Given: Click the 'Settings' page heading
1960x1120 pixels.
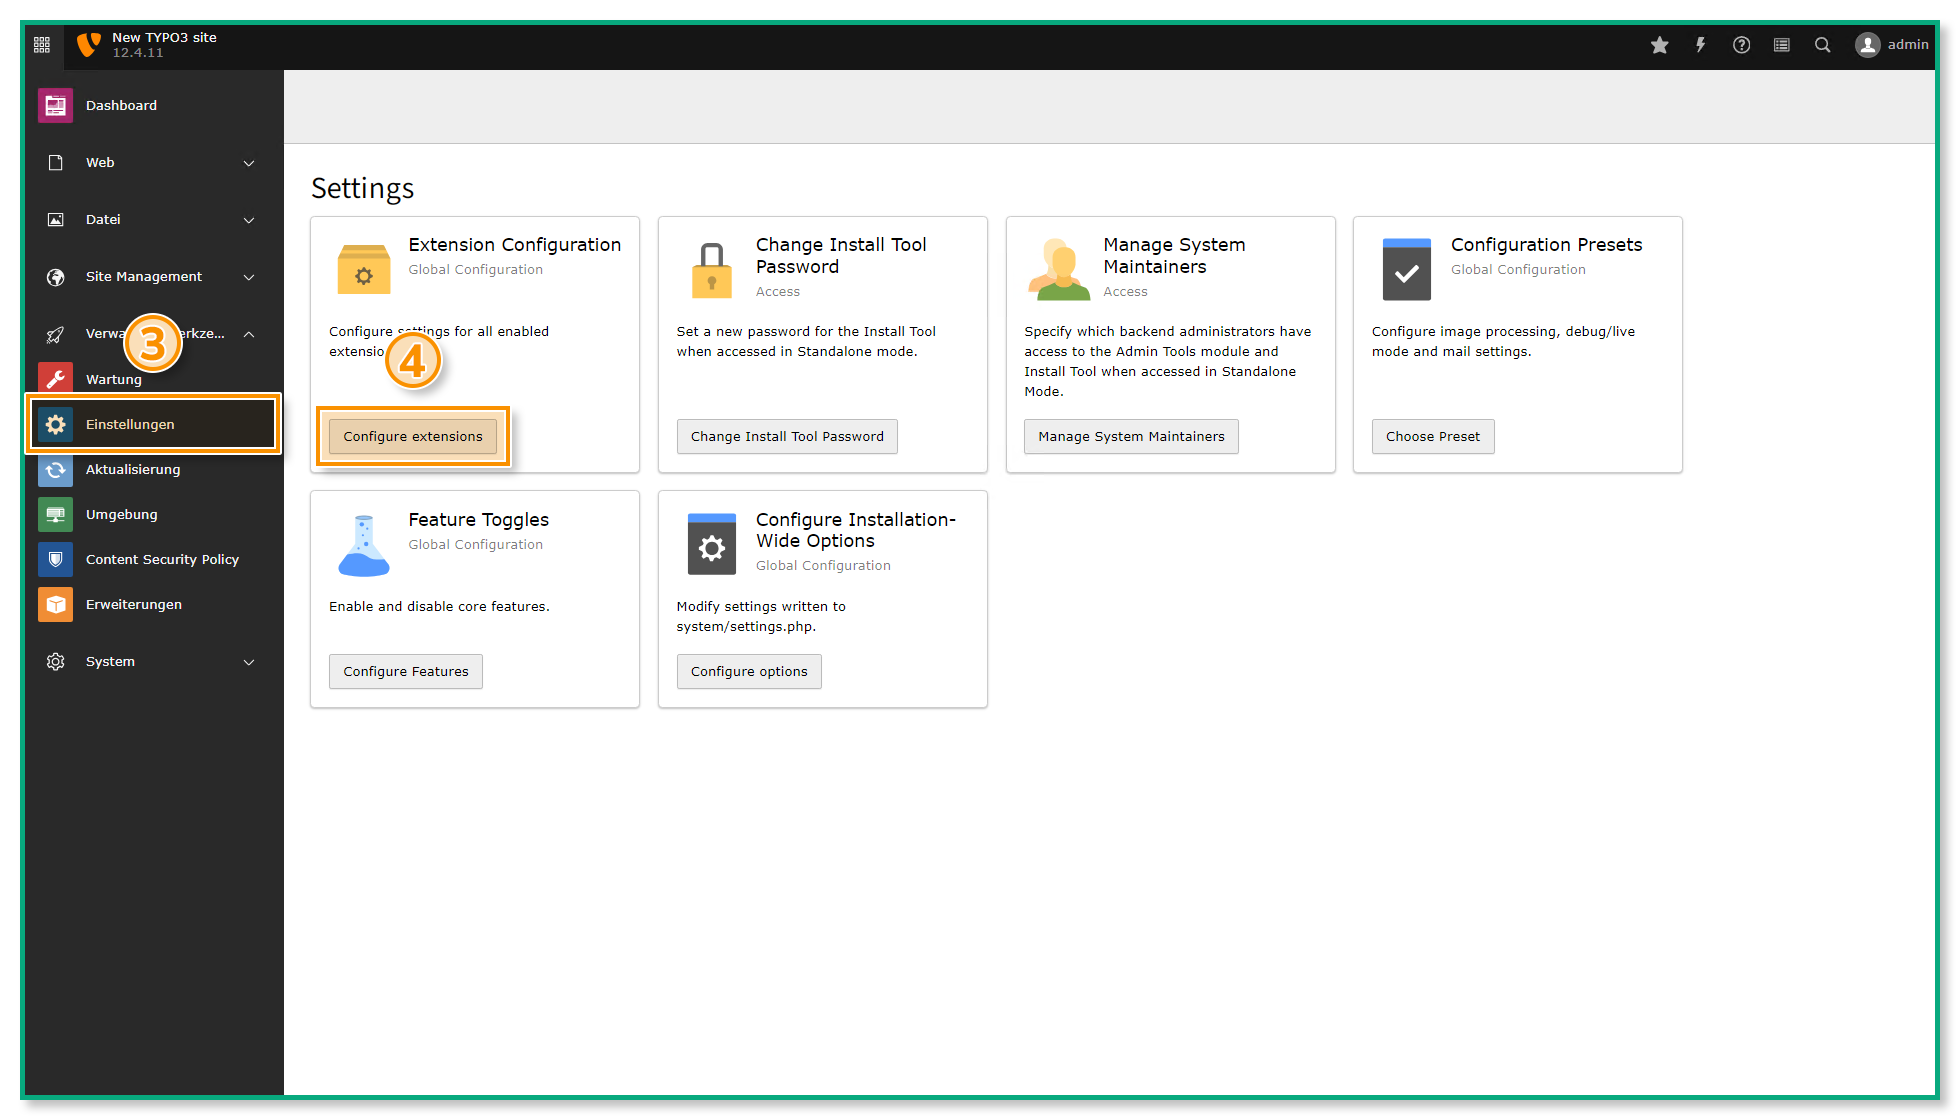Looking at the screenshot, I should coord(362,188).
